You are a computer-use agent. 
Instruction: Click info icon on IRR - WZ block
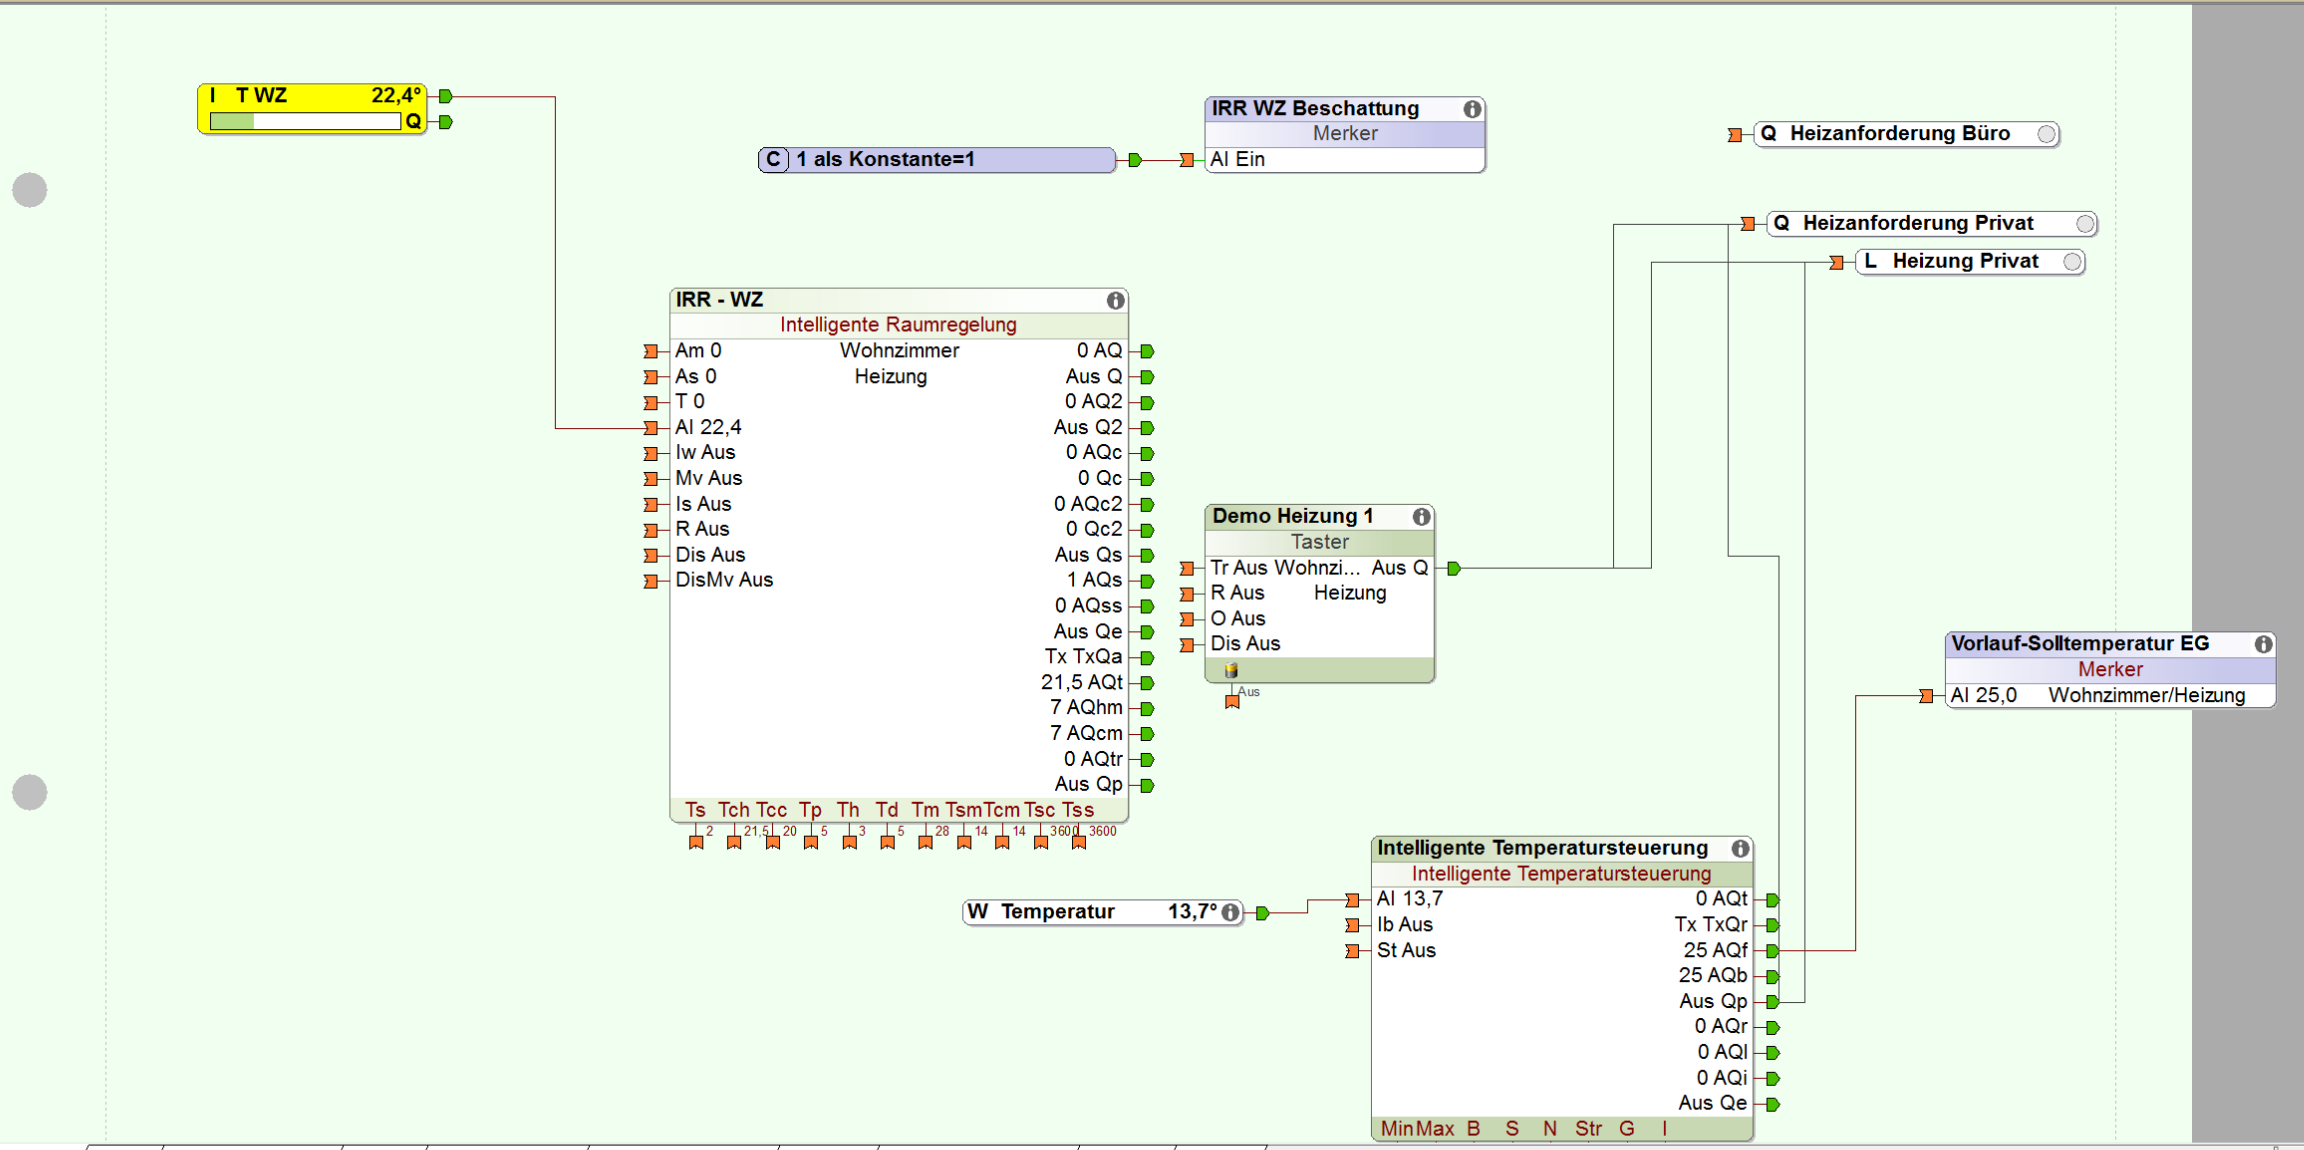point(1115,301)
